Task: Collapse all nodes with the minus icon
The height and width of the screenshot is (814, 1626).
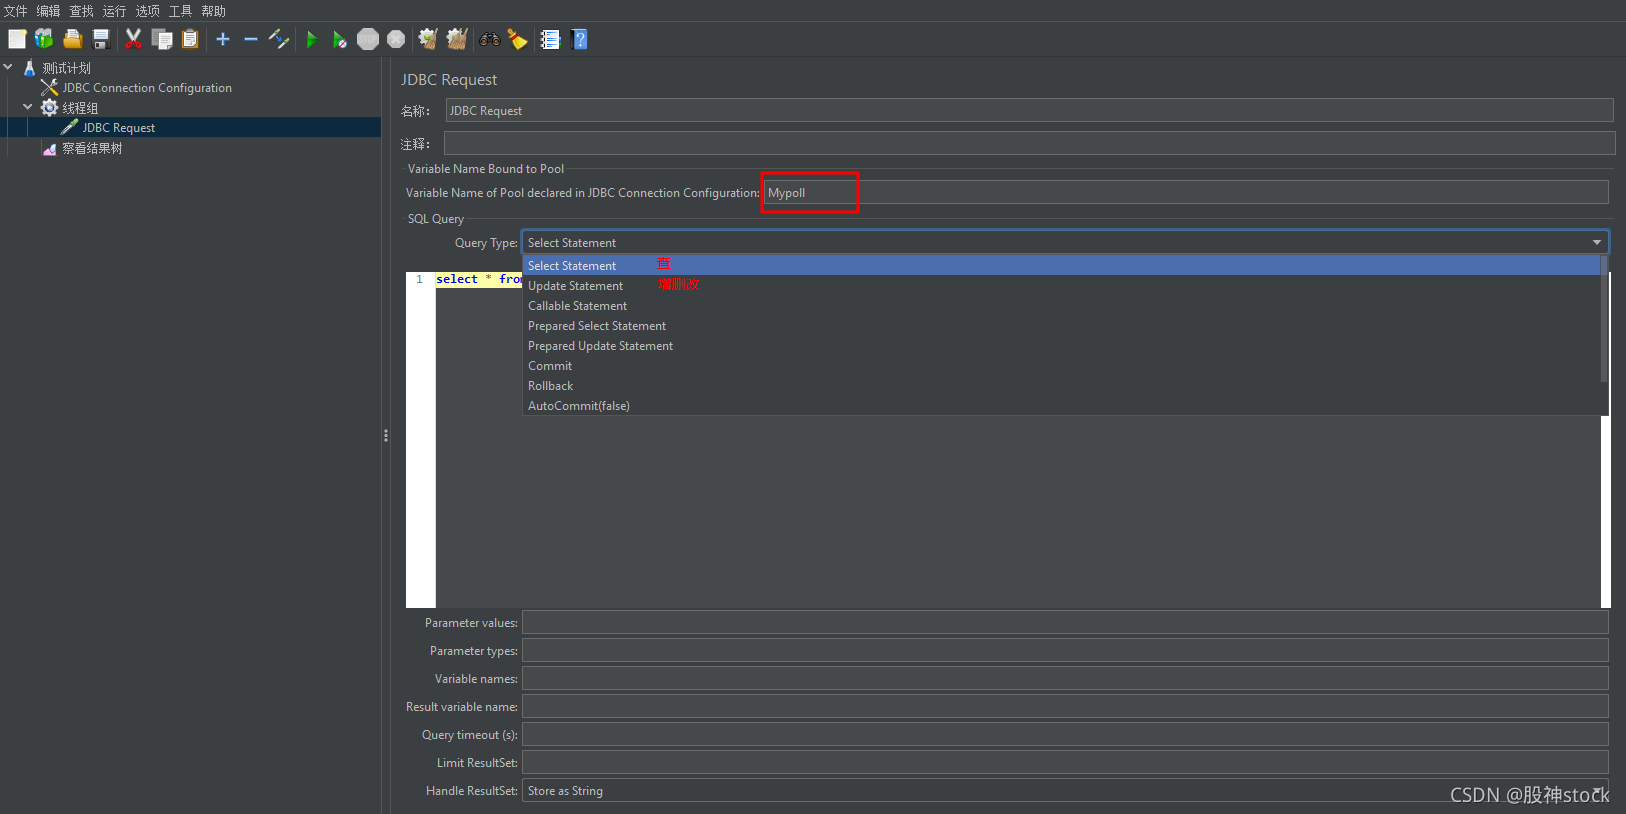Action: click(x=251, y=39)
